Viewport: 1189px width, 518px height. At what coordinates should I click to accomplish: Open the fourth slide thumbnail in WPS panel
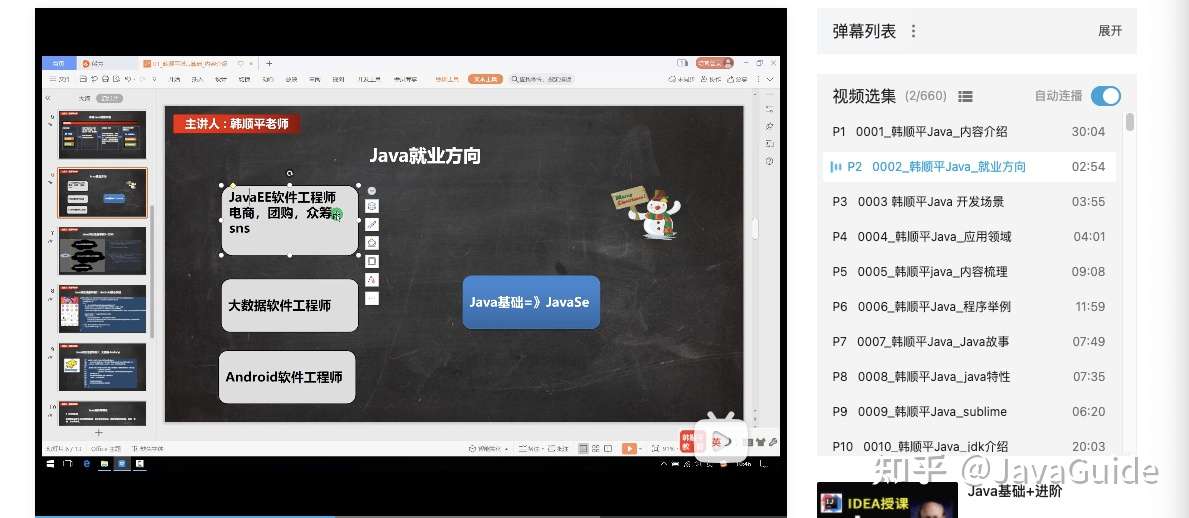(102, 309)
